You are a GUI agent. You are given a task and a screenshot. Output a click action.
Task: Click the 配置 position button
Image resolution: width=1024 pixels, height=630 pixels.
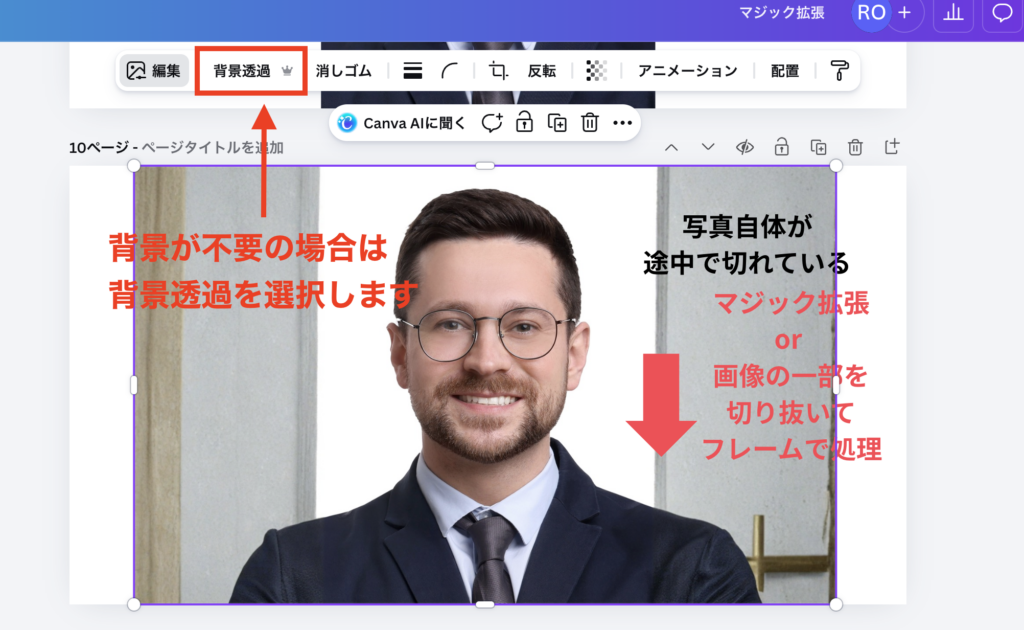tap(784, 71)
